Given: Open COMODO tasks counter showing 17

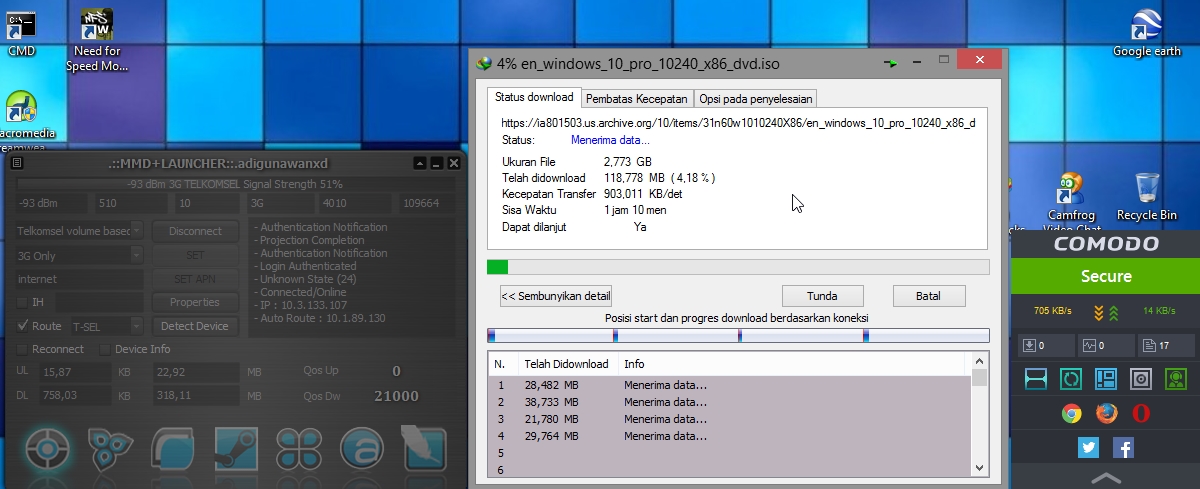Looking at the screenshot, I should click(1167, 346).
